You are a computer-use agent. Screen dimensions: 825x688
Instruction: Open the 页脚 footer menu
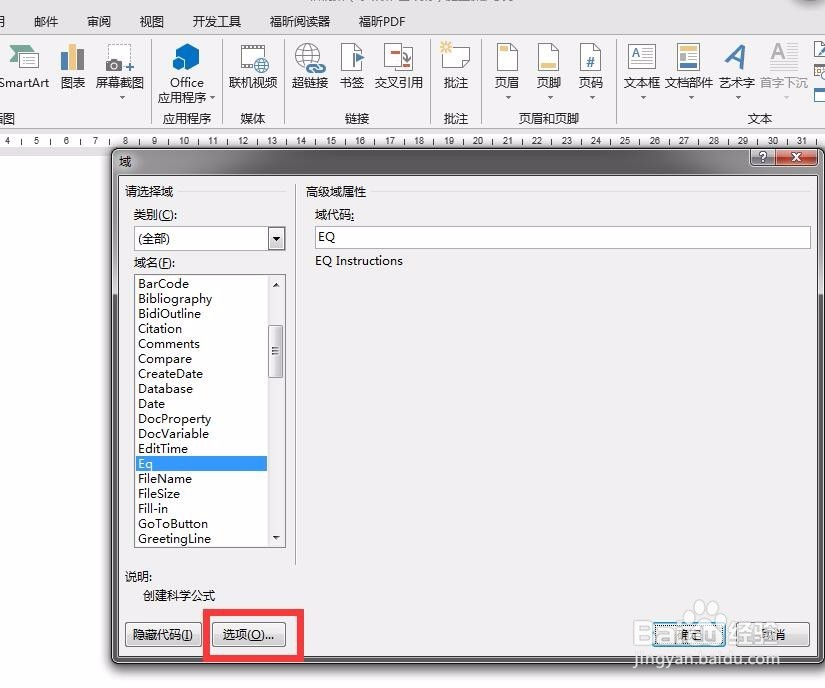point(549,67)
